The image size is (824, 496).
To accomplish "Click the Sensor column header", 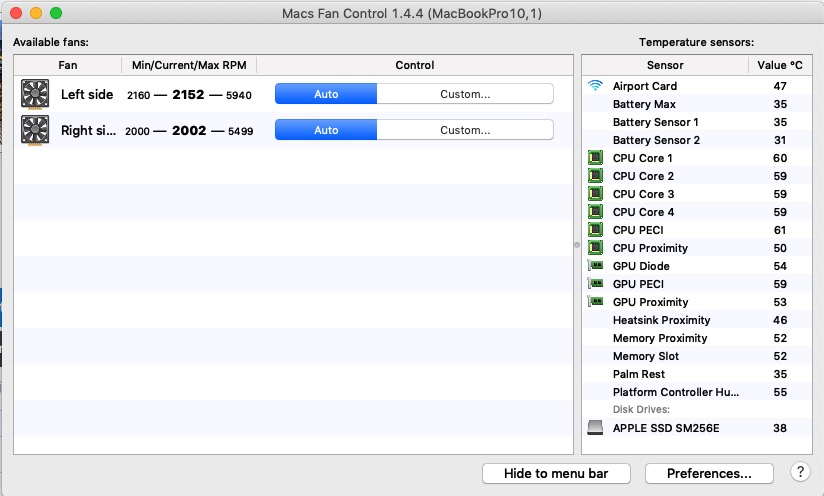I will (x=665, y=65).
